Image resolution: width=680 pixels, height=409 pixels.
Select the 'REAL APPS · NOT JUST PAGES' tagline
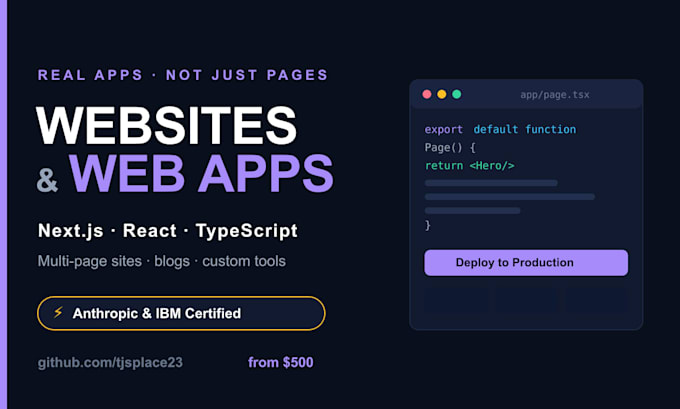[183, 75]
